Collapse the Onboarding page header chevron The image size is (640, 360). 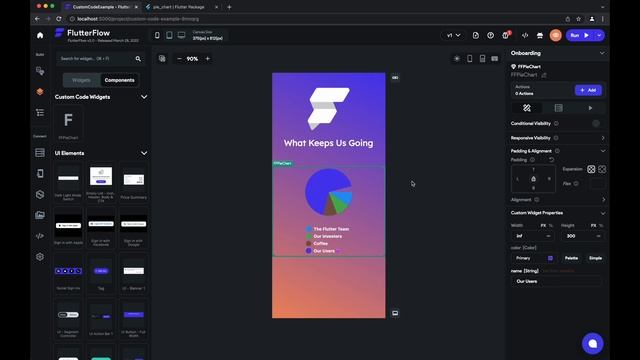coord(602,53)
